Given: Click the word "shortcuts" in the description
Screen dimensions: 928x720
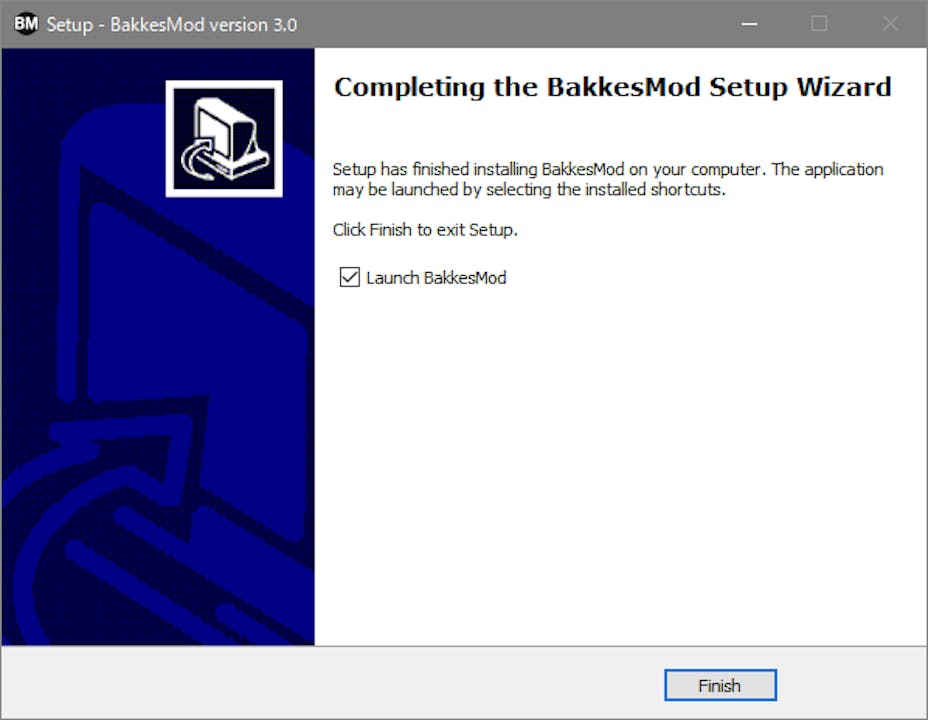Looking at the screenshot, I should click(x=687, y=190).
